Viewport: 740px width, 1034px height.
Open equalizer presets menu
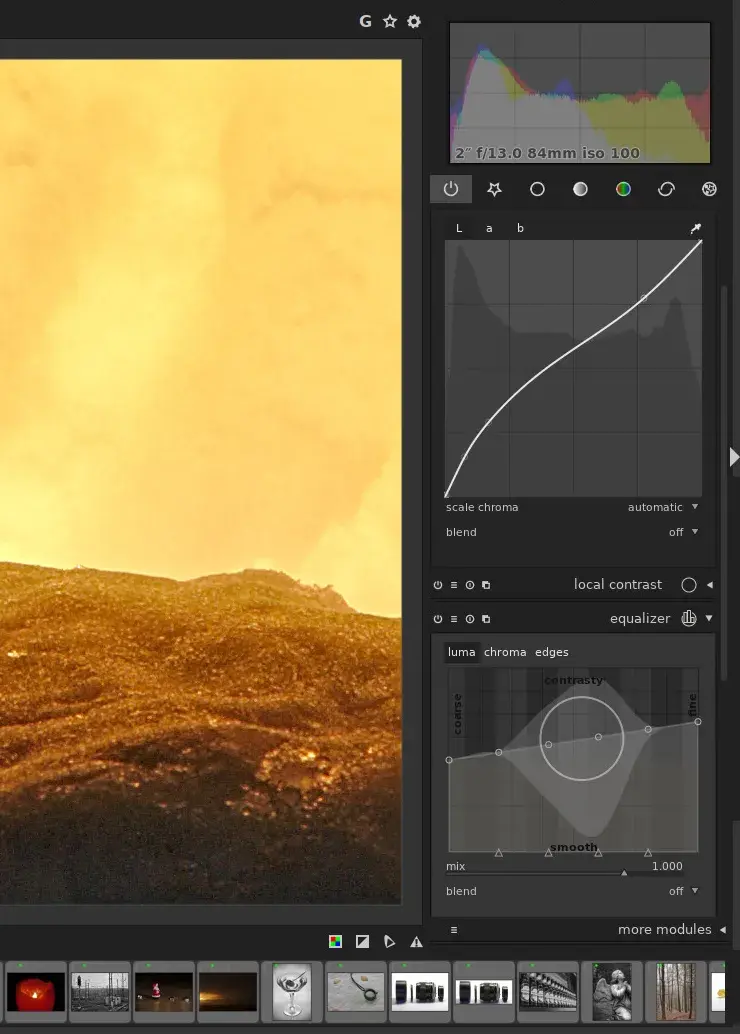coord(454,619)
